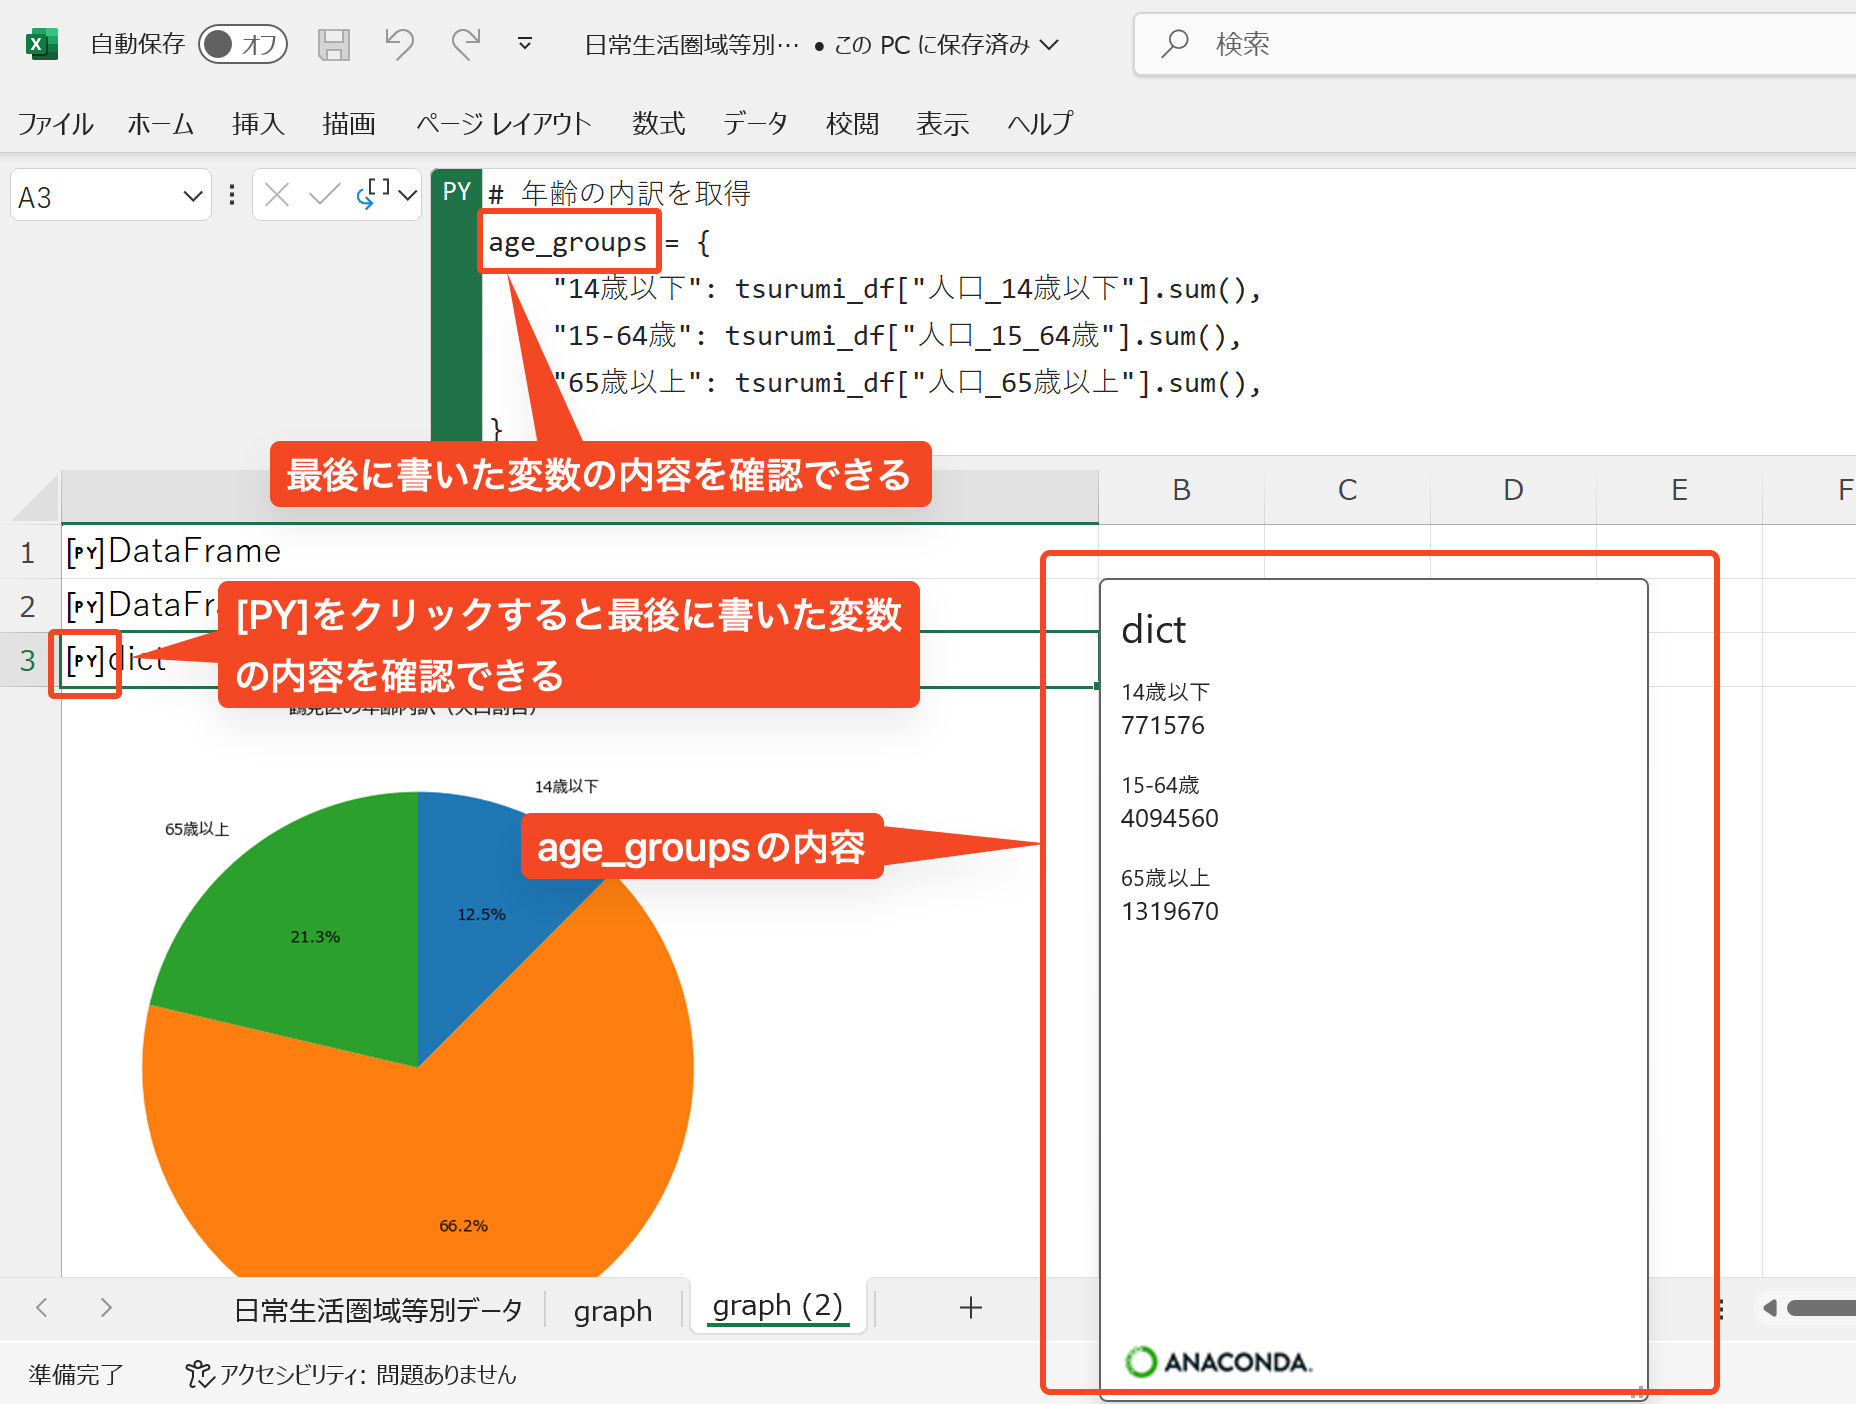1856x1404 pixels.
Task: Select the 日常生活圏域等別データ sheet tab
Action: click(x=378, y=1310)
